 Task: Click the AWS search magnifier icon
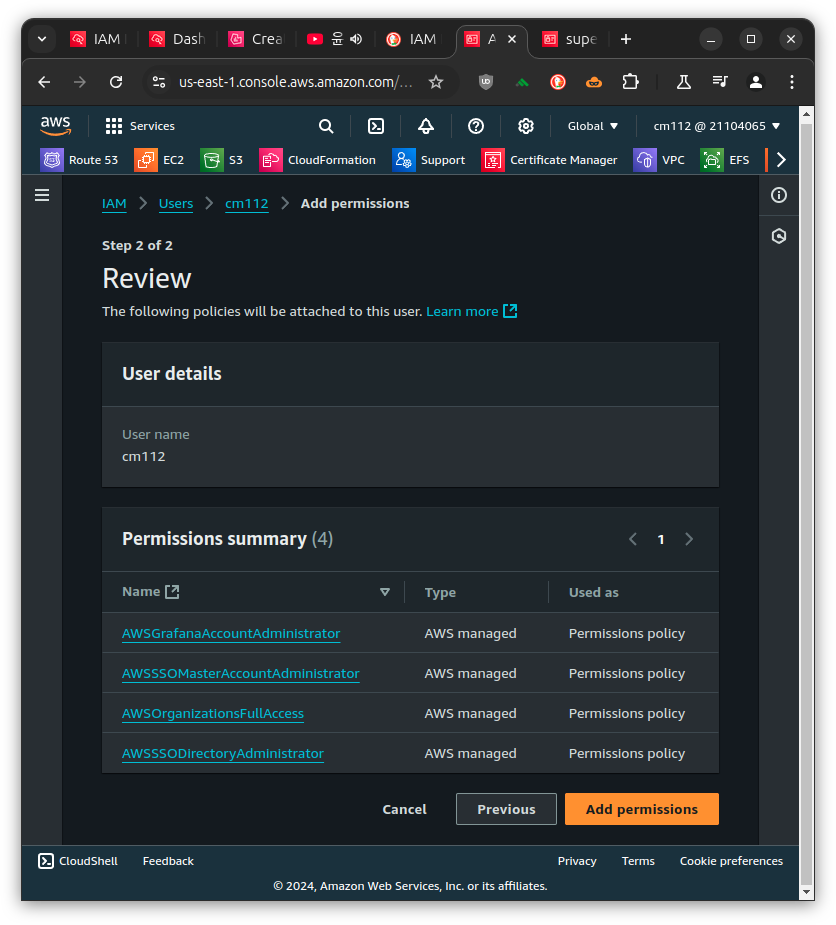(x=326, y=126)
